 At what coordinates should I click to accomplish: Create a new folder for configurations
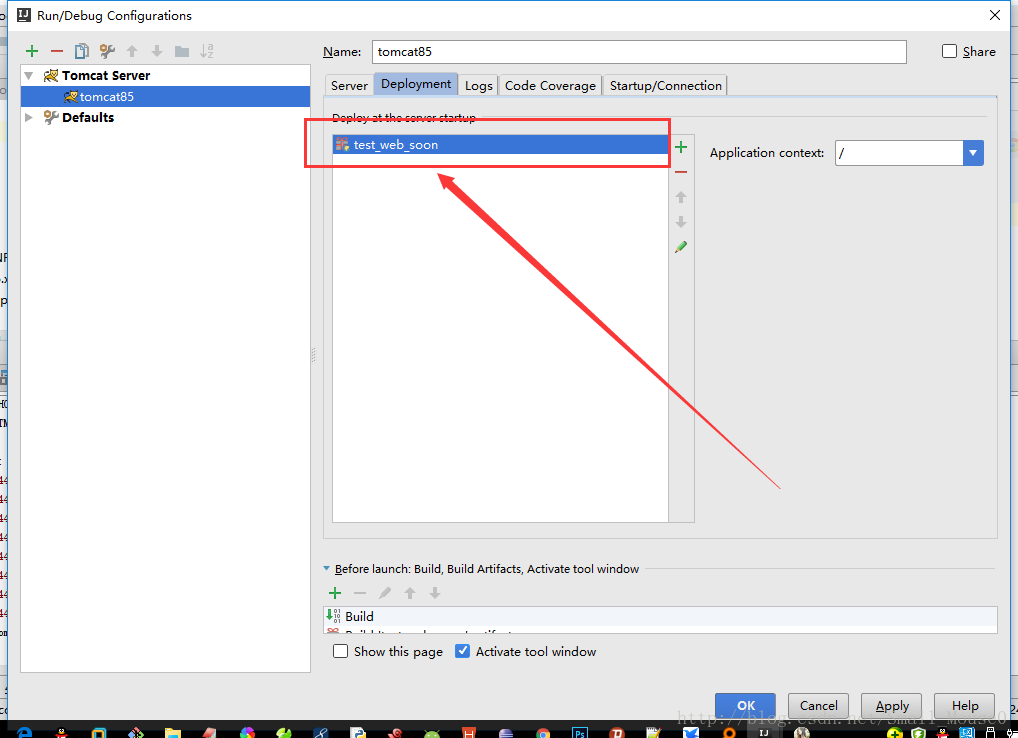click(x=182, y=51)
